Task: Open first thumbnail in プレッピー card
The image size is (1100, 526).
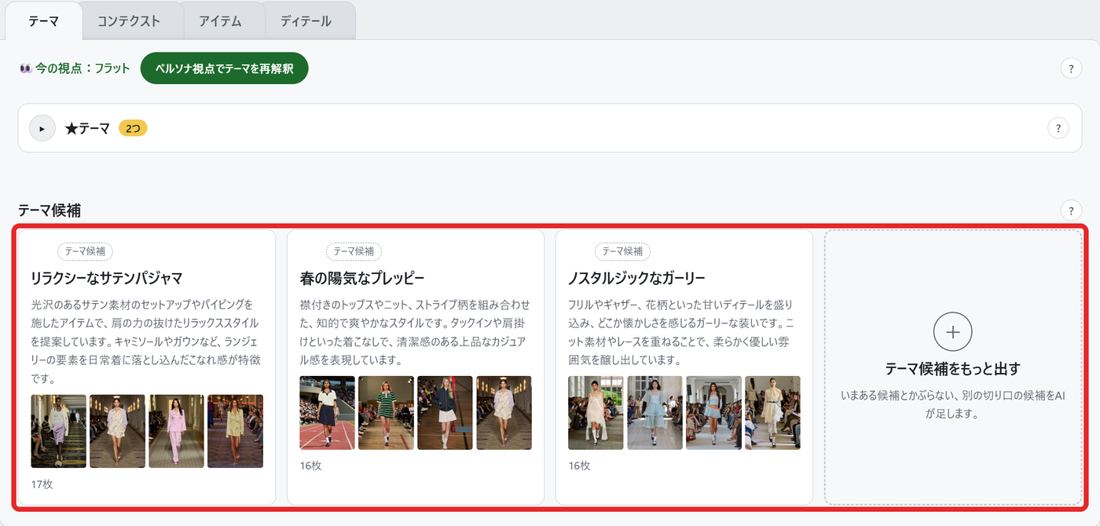Action: pos(327,412)
